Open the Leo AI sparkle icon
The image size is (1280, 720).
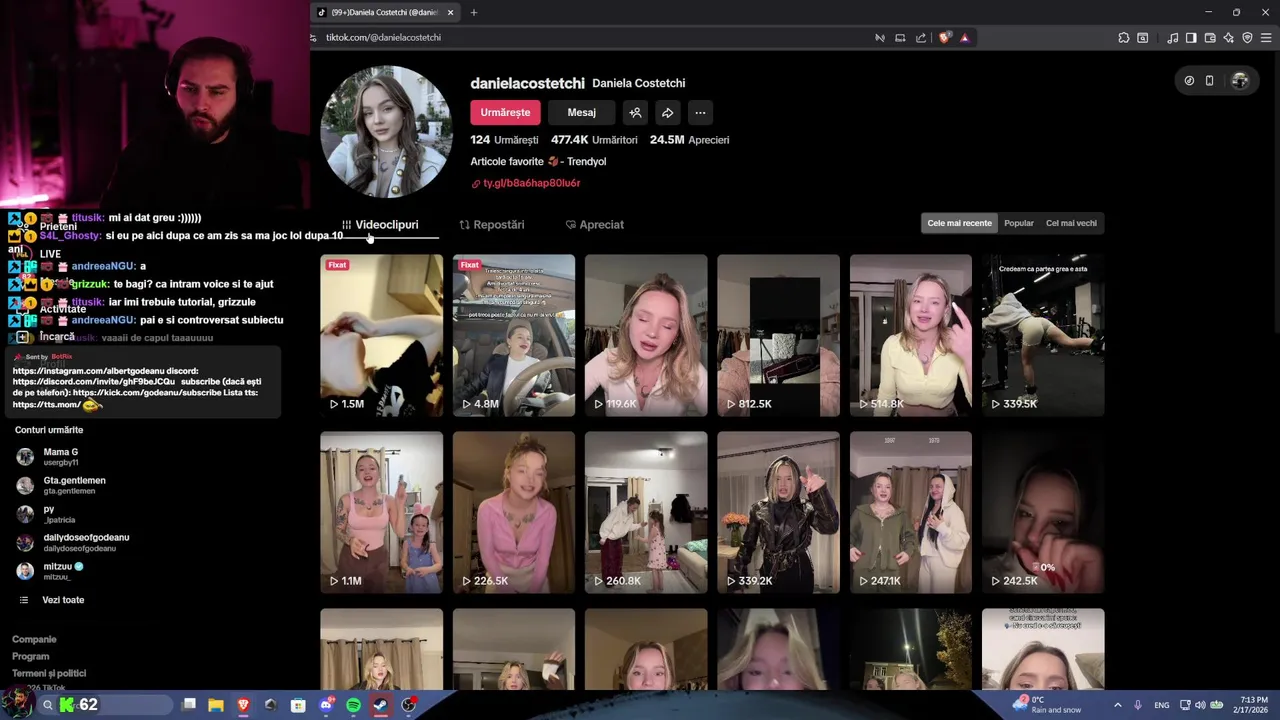click(1229, 38)
